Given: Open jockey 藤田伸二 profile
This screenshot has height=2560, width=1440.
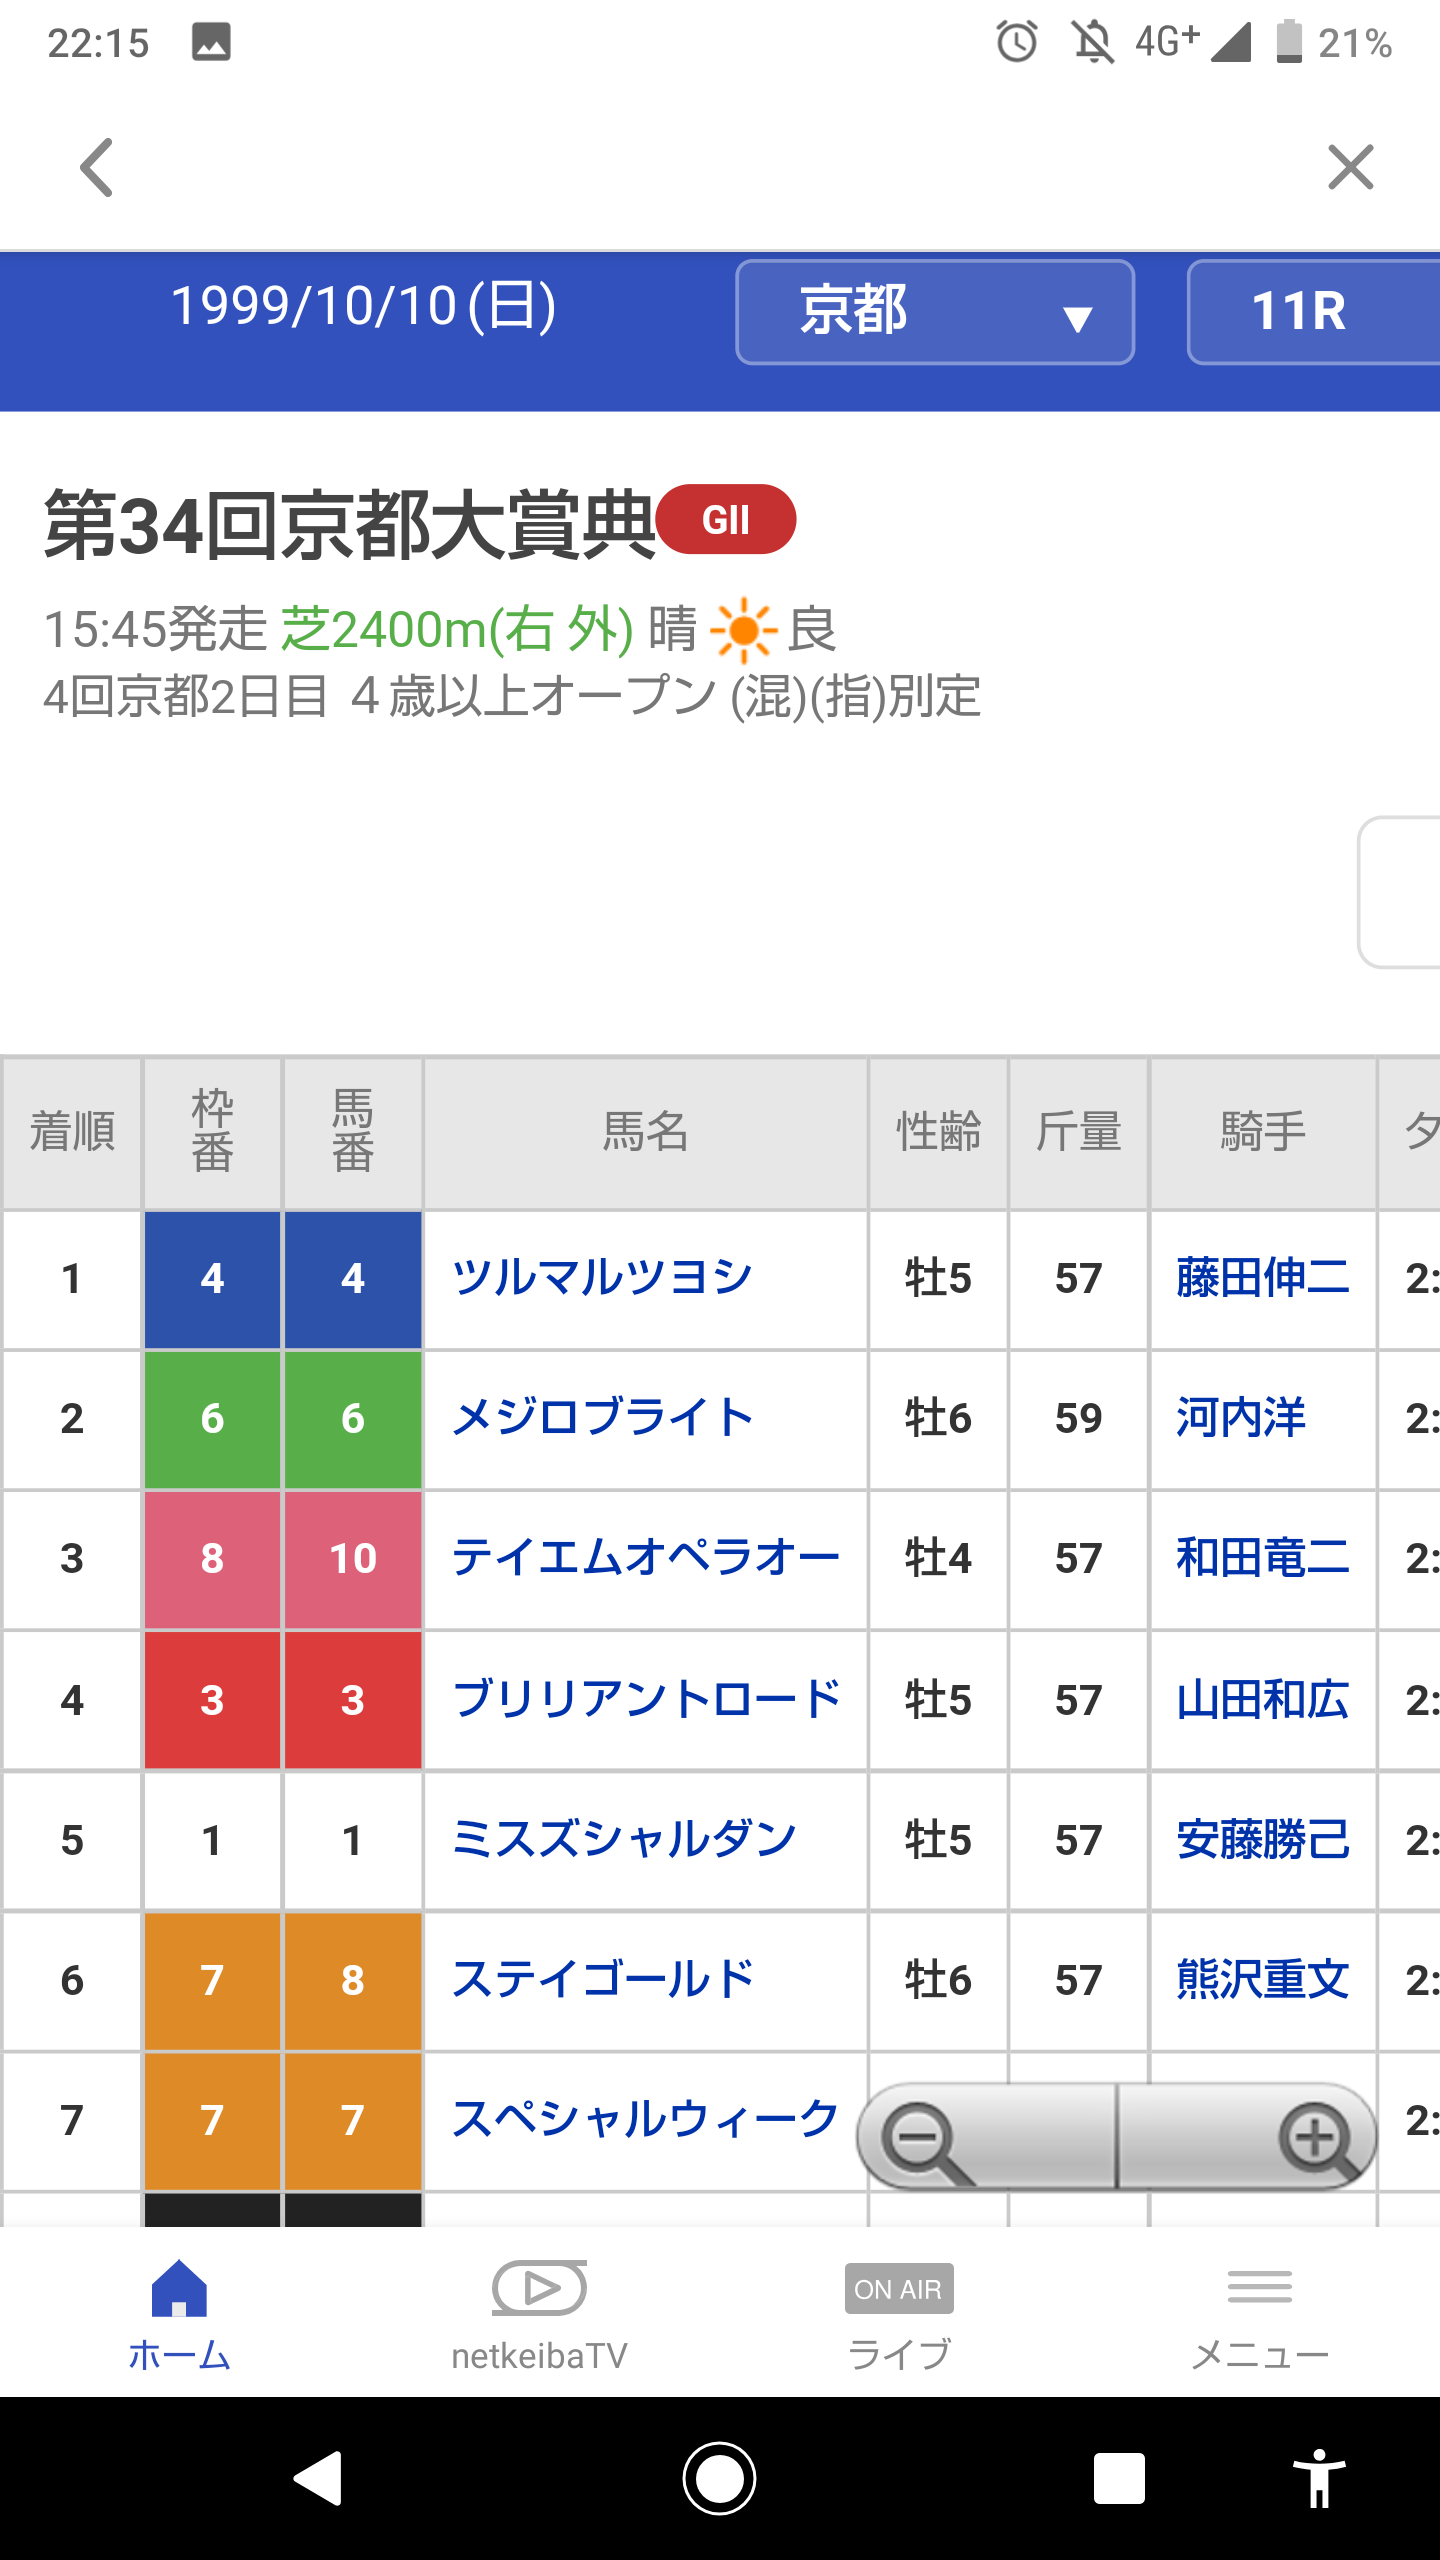Looking at the screenshot, I should tap(1262, 1278).
